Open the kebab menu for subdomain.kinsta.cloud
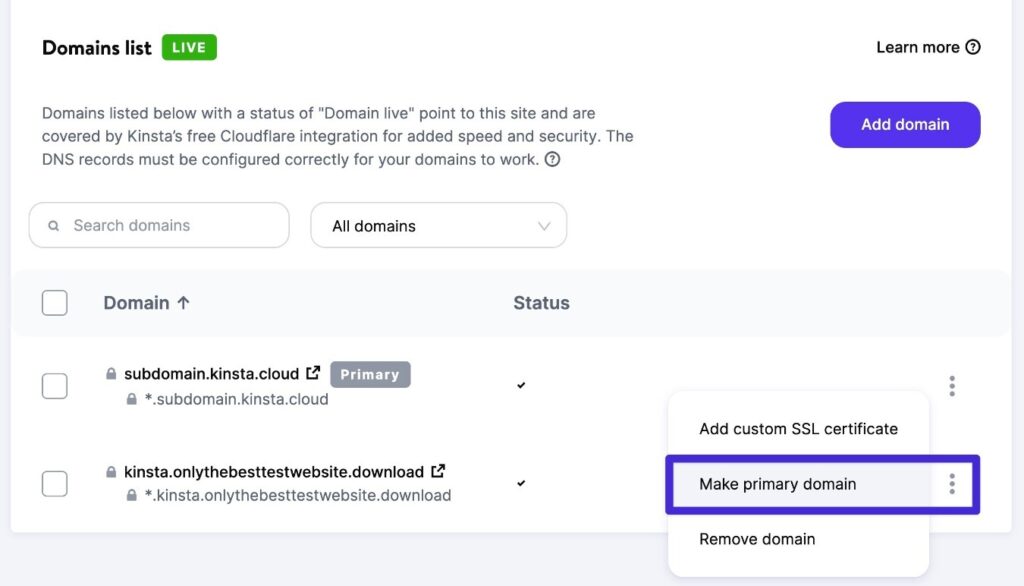This screenshot has width=1024, height=586. tap(952, 386)
